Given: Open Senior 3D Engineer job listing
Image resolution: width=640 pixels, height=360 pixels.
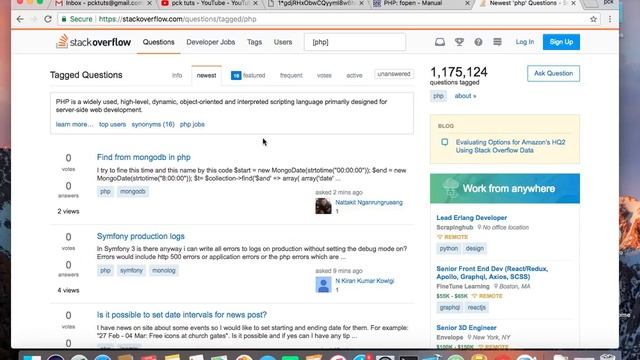Looking at the screenshot, I should (466, 328).
